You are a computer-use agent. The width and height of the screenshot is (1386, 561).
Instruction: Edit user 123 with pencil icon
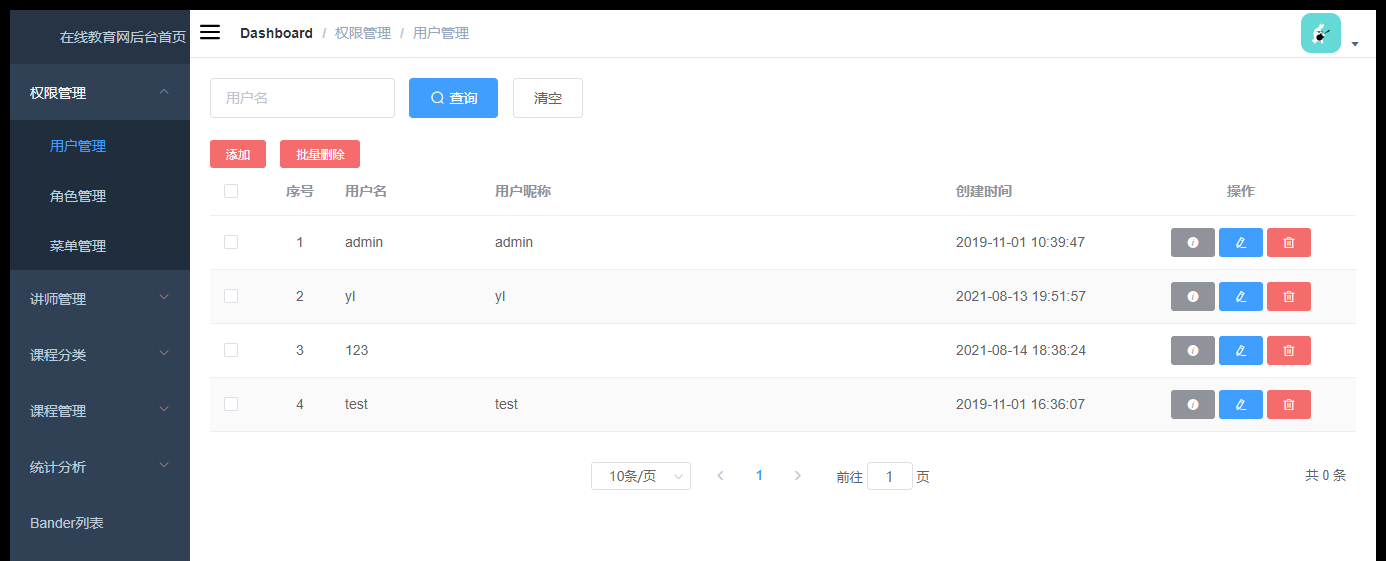point(1241,351)
